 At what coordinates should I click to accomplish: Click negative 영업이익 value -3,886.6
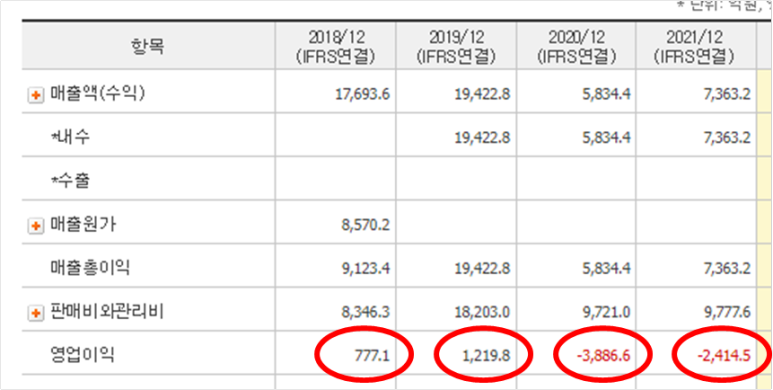[x=605, y=355]
